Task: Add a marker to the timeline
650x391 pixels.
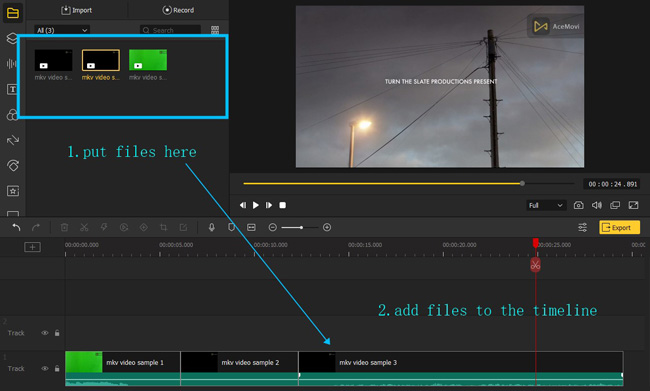Action: pos(231,227)
